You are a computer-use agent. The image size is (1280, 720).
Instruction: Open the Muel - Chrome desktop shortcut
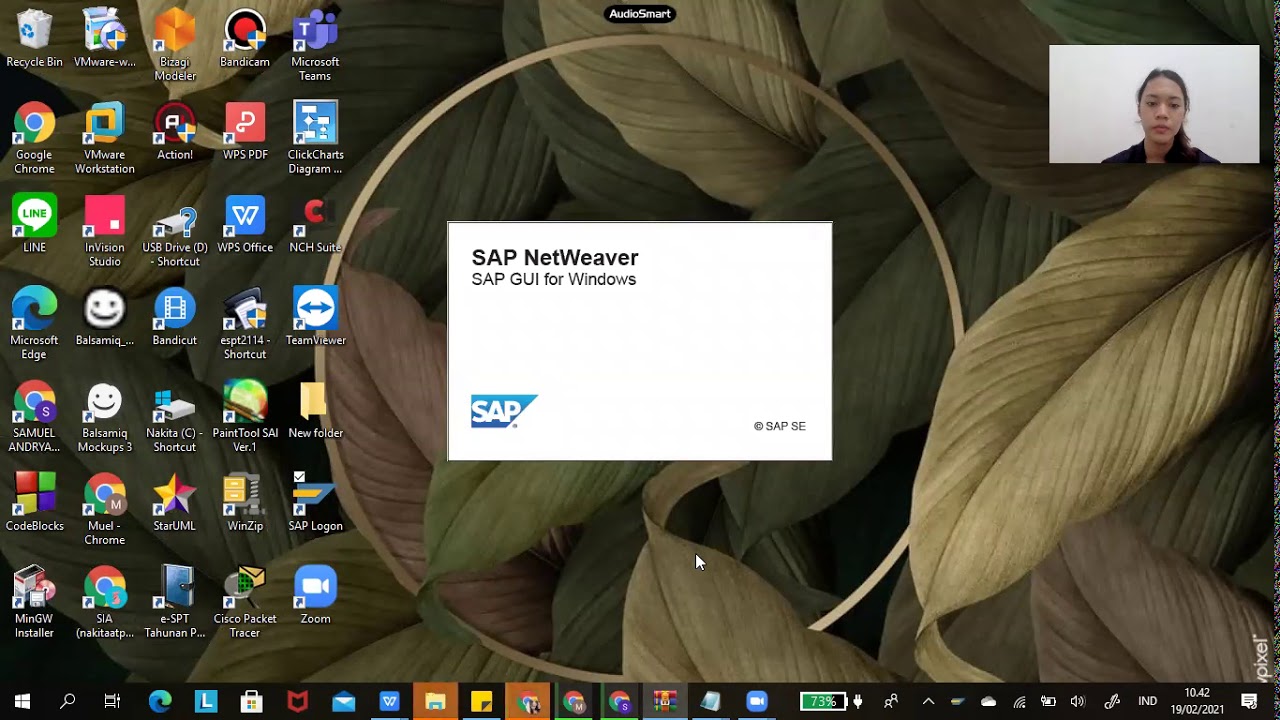tap(104, 510)
